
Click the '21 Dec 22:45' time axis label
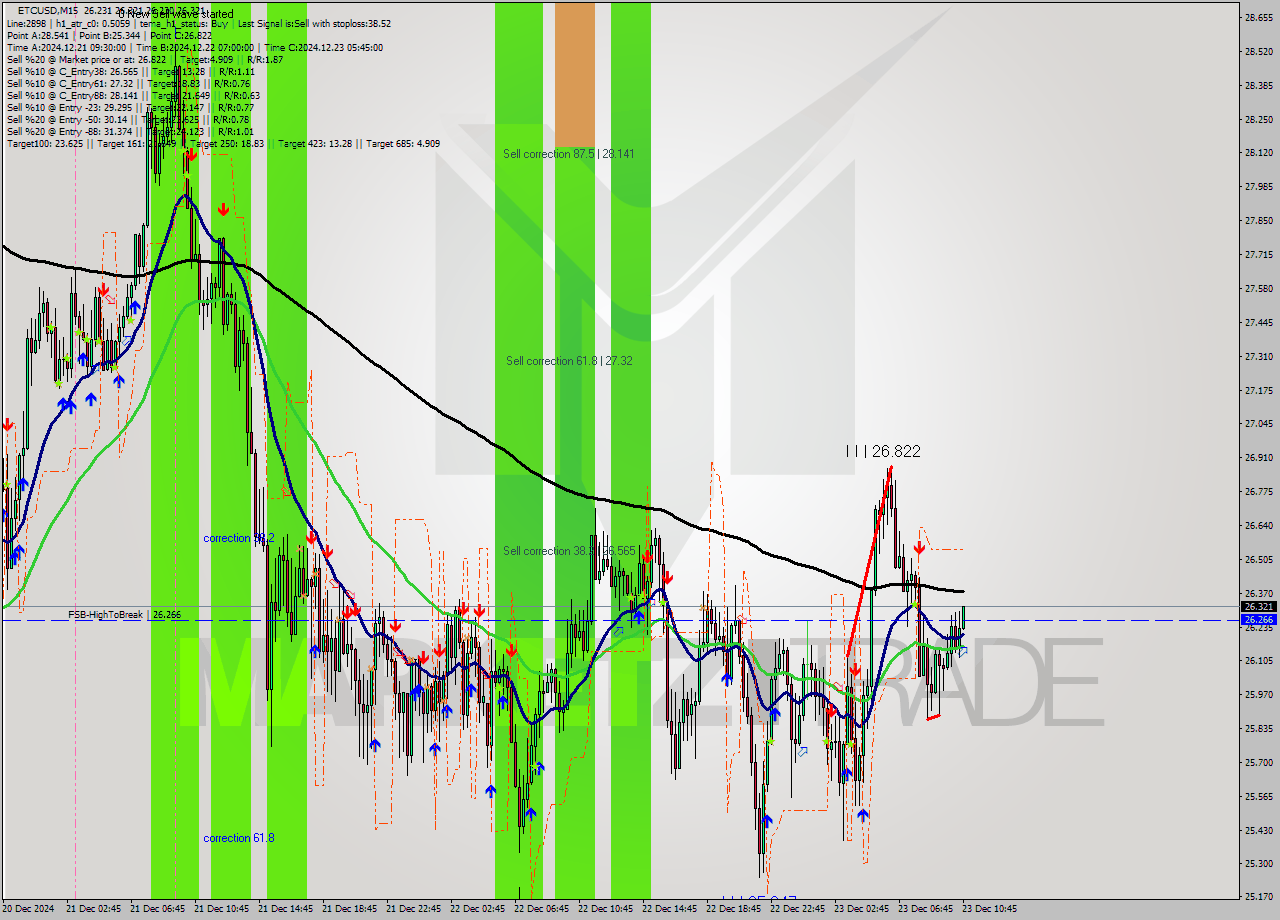point(414,909)
